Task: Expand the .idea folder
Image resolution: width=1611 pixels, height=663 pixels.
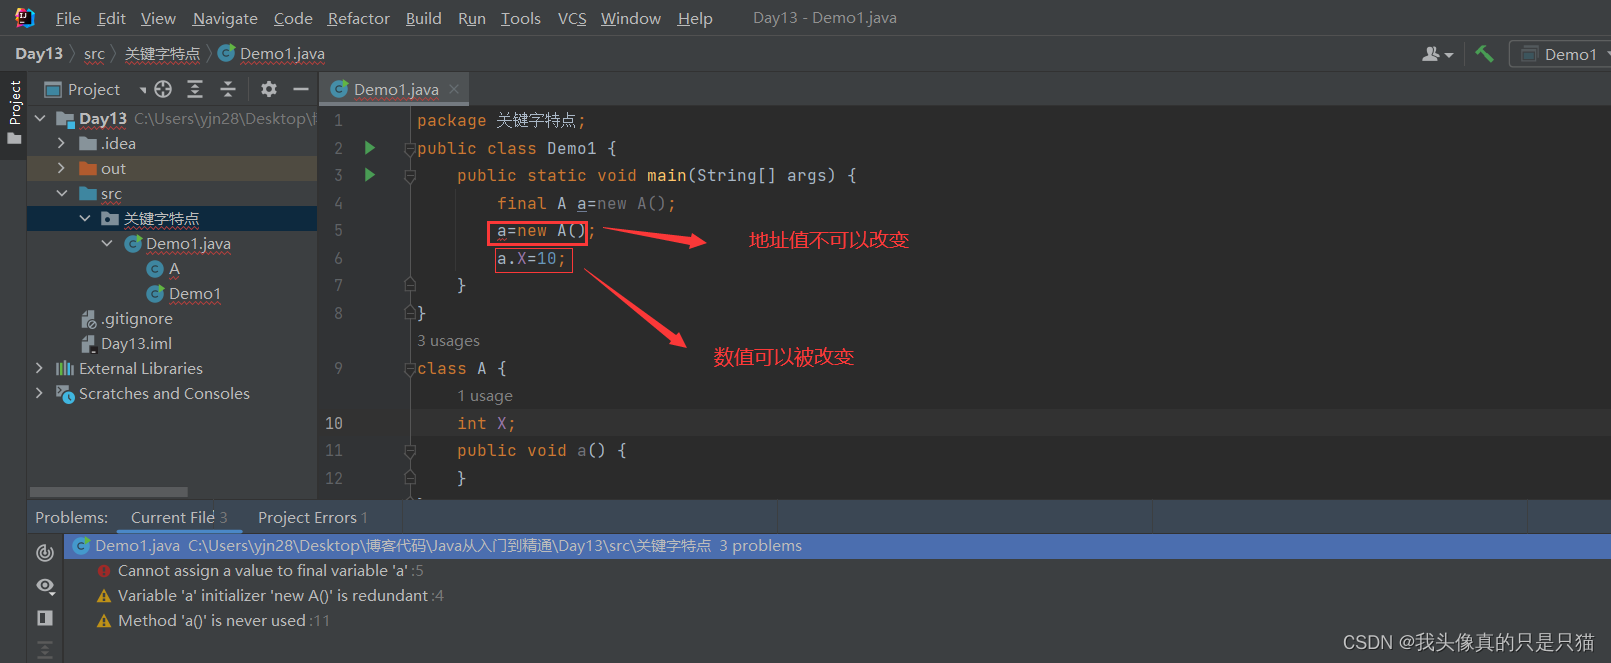Action: point(62,143)
